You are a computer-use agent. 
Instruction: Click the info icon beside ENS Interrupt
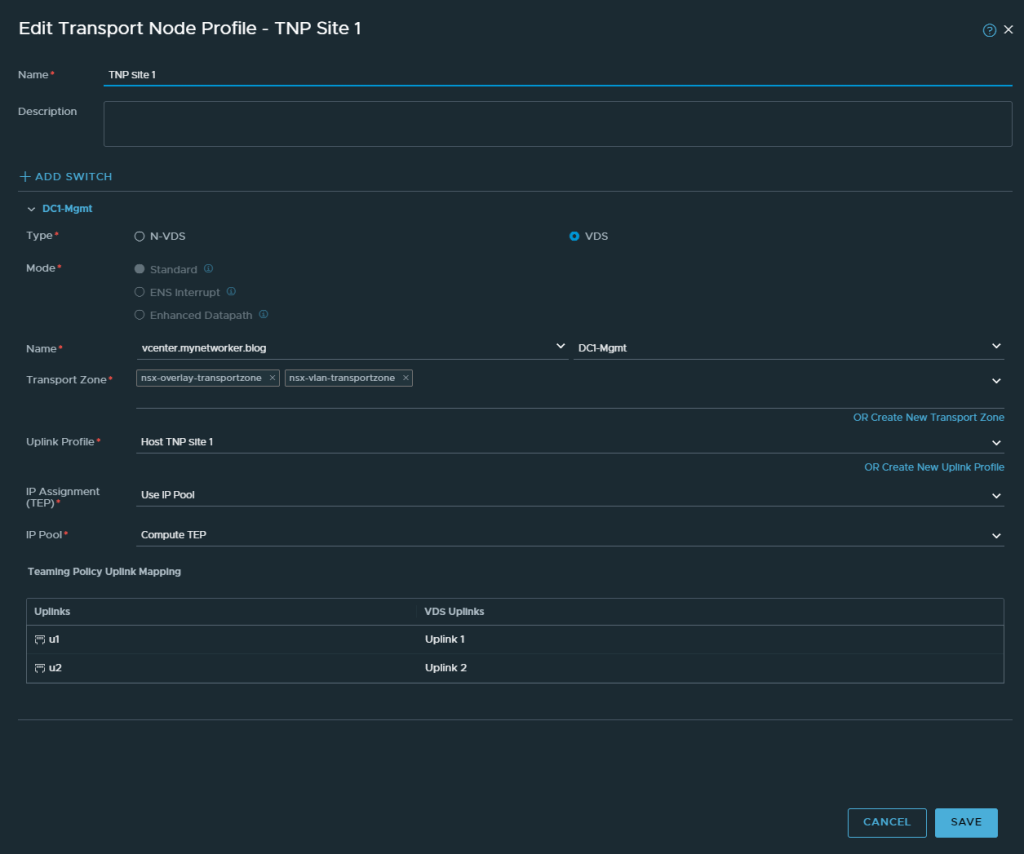[231, 292]
